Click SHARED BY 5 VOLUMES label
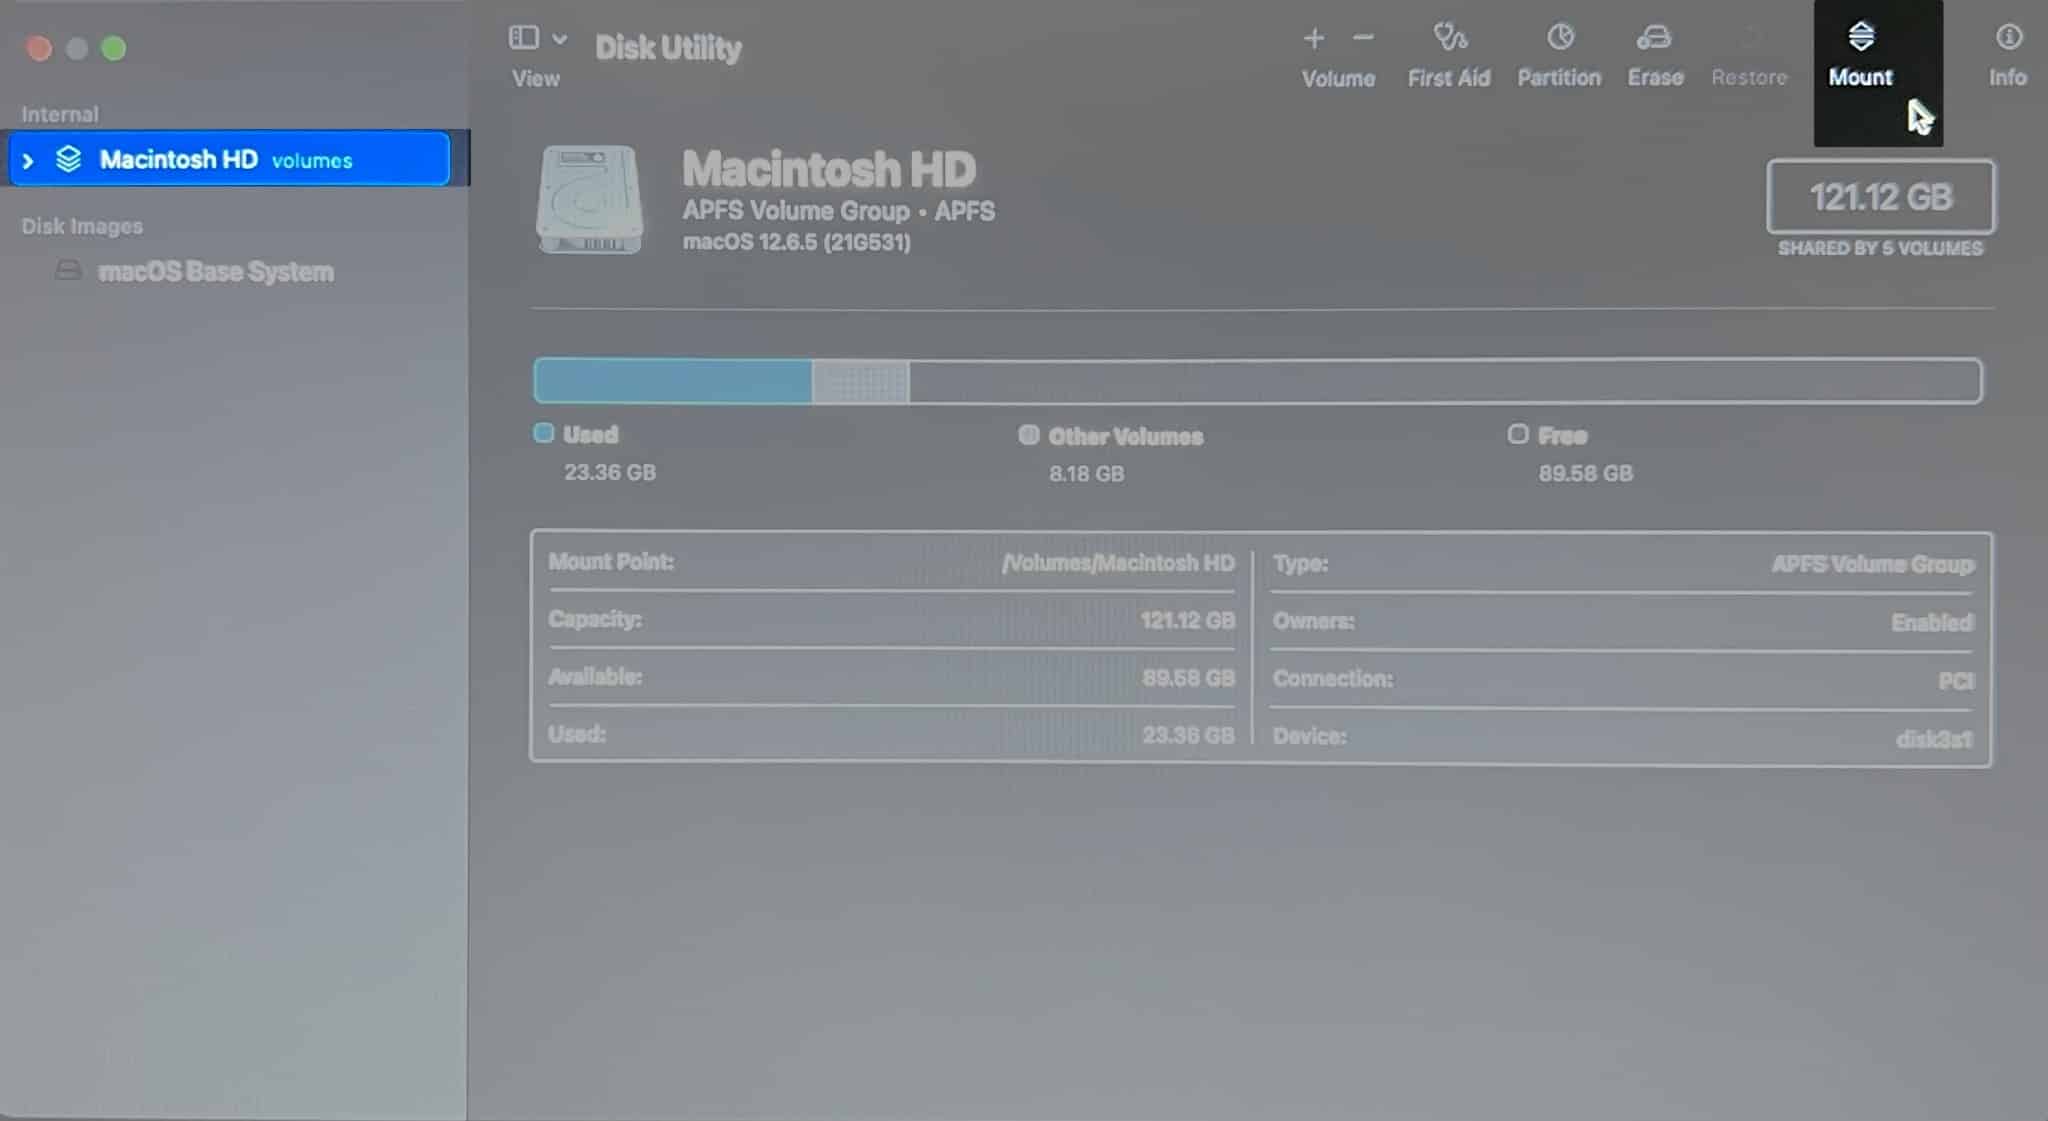 click(x=1880, y=248)
